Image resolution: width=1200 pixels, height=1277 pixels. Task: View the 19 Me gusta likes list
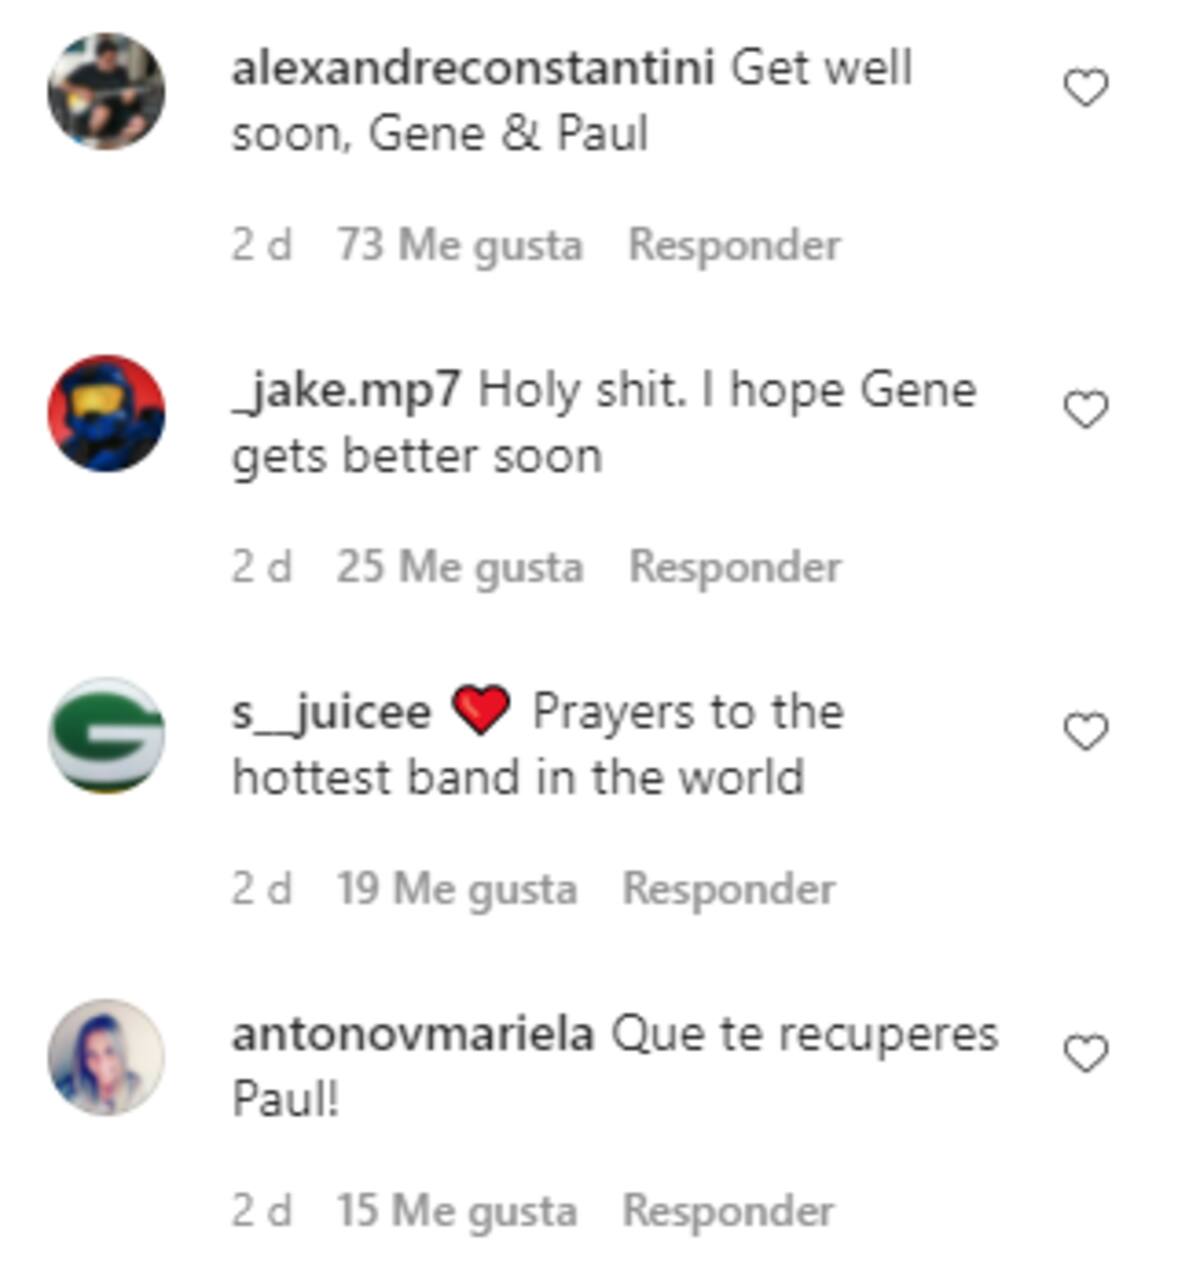pyautogui.click(x=456, y=890)
